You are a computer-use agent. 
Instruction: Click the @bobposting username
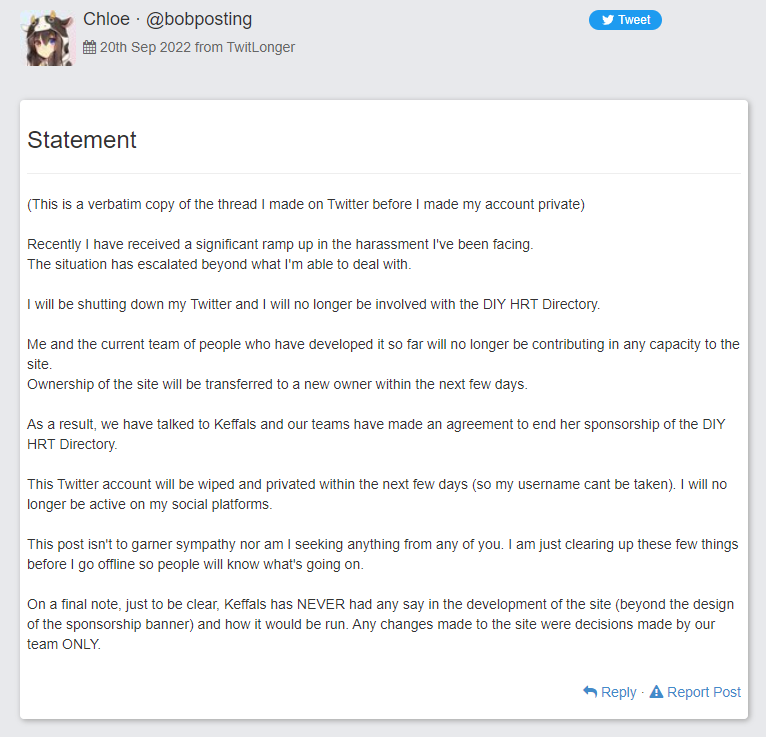199,20
